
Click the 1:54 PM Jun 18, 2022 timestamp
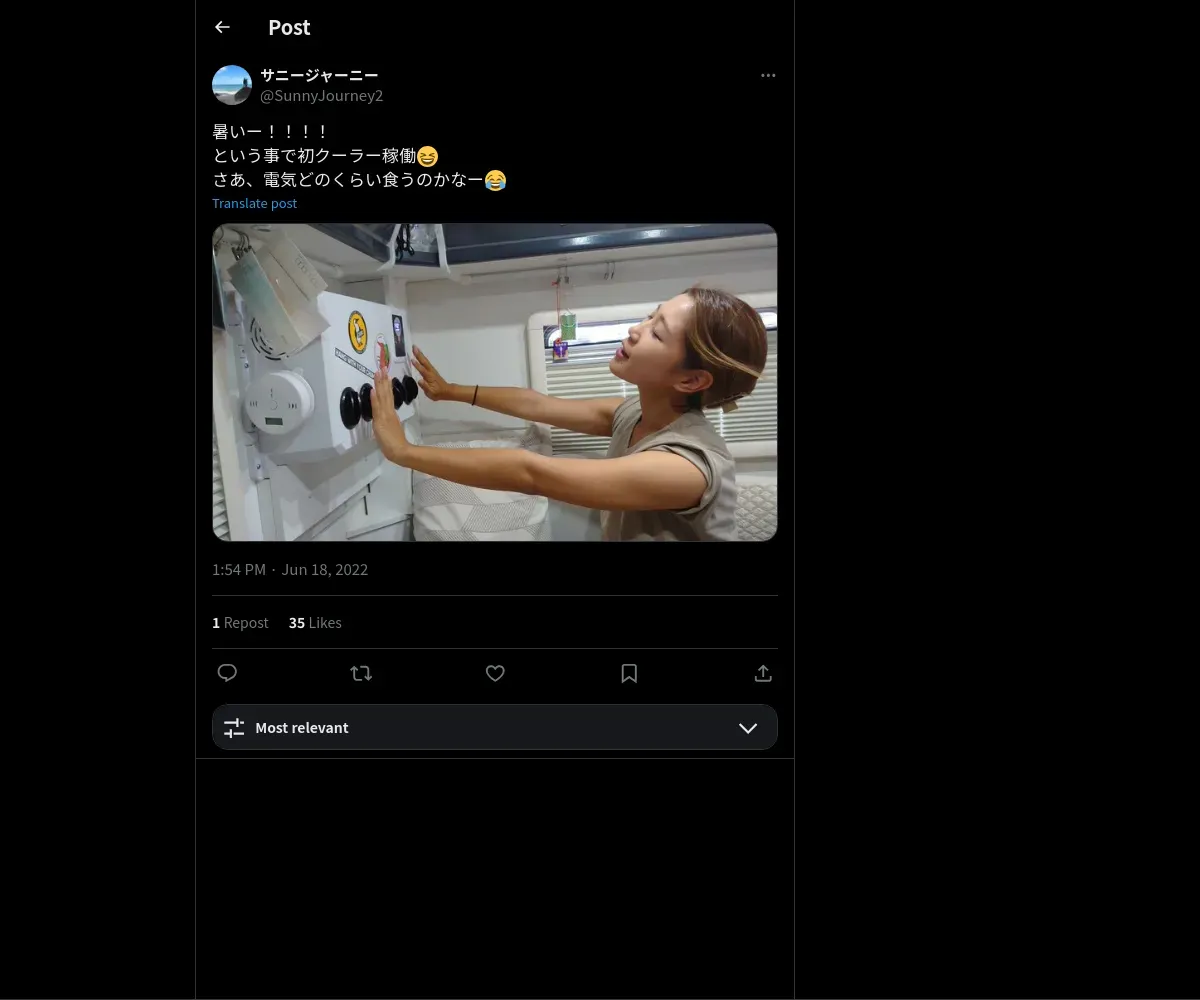click(x=290, y=569)
